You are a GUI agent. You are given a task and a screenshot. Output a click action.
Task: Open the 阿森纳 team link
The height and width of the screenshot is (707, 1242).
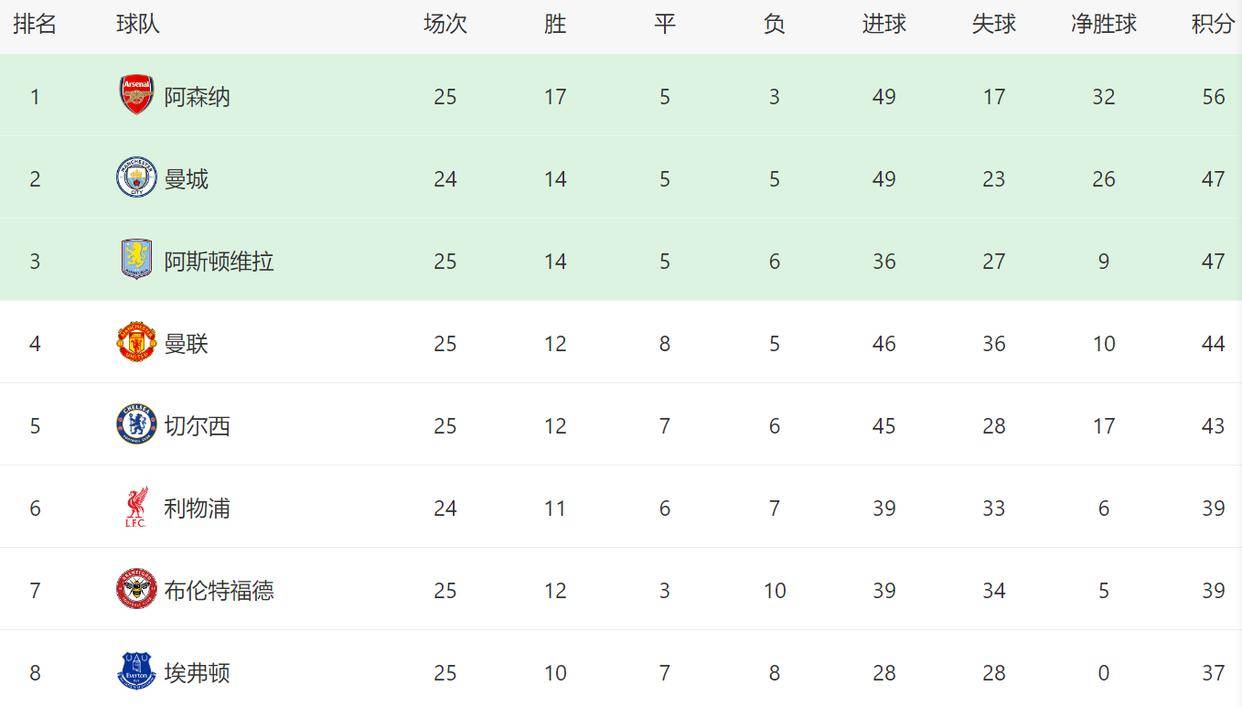click(x=197, y=97)
